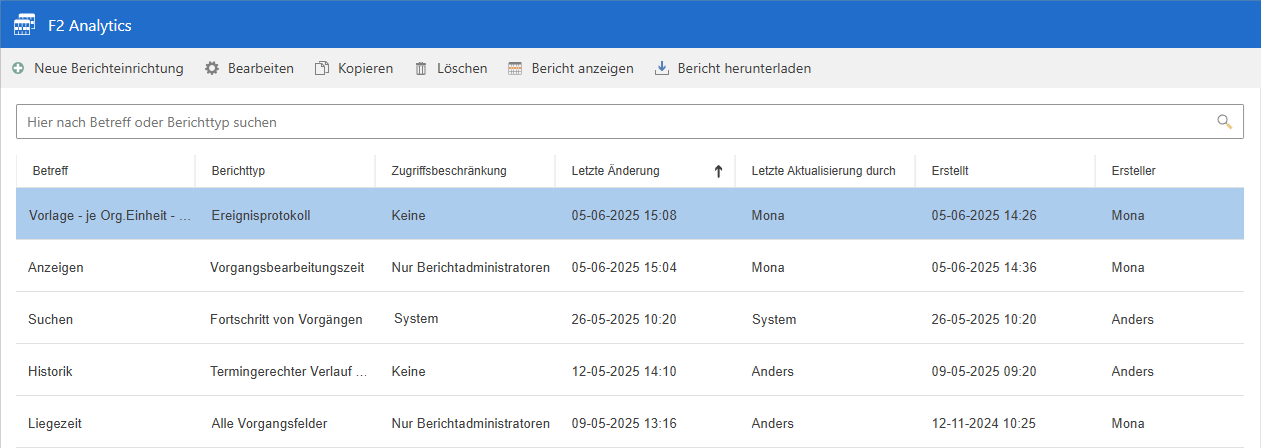Sort by Letzte Aktualisierung durch column header

pyautogui.click(x=823, y=171)
